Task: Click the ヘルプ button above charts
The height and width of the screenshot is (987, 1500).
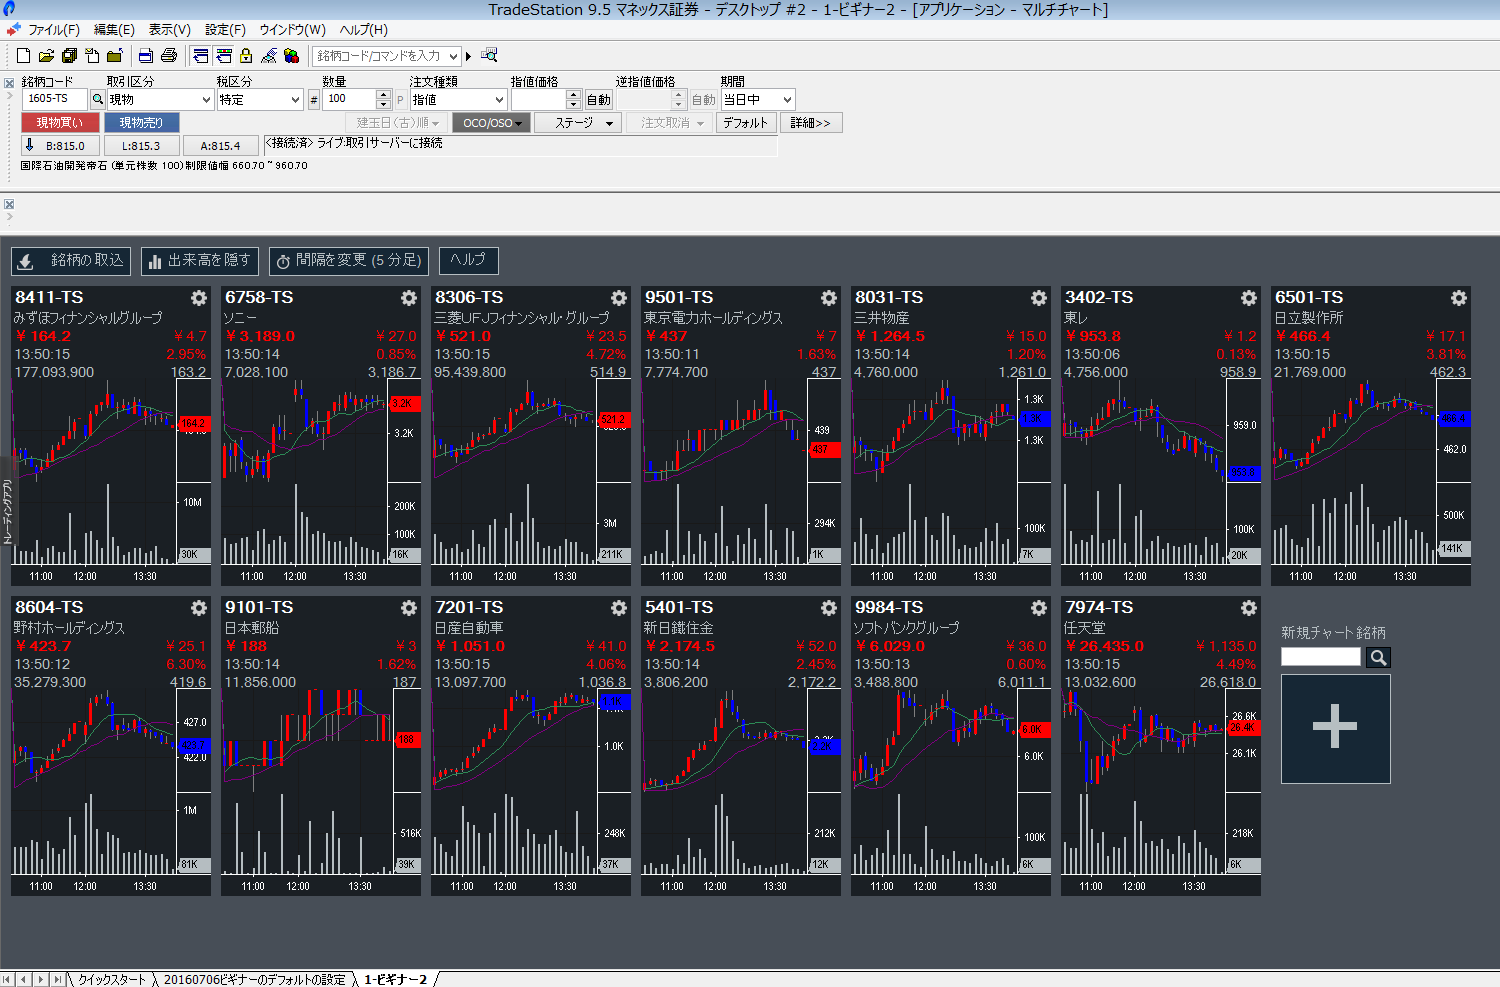Action: click(468, 261)
